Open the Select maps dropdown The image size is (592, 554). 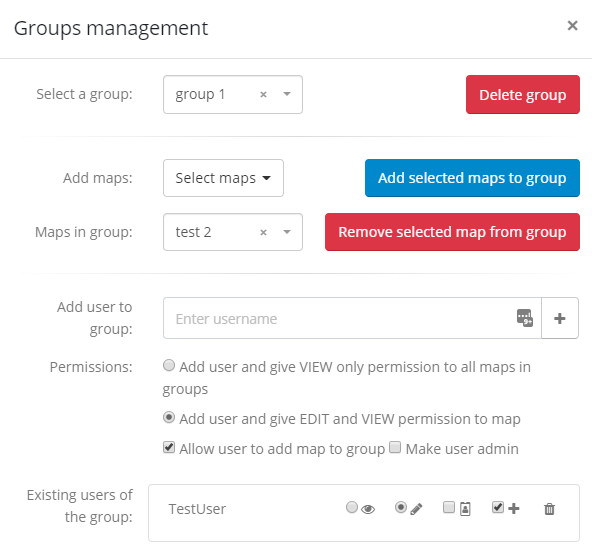click(223, 178)
